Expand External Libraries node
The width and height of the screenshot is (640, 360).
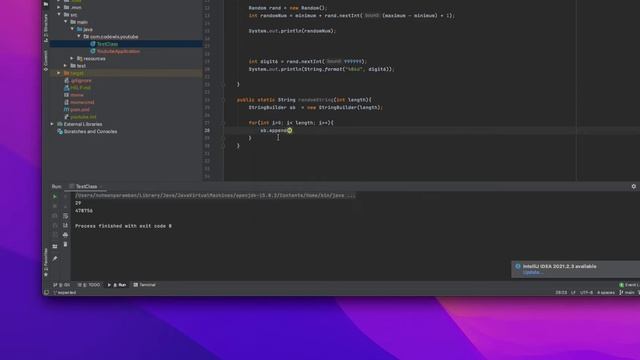point(52,124)
